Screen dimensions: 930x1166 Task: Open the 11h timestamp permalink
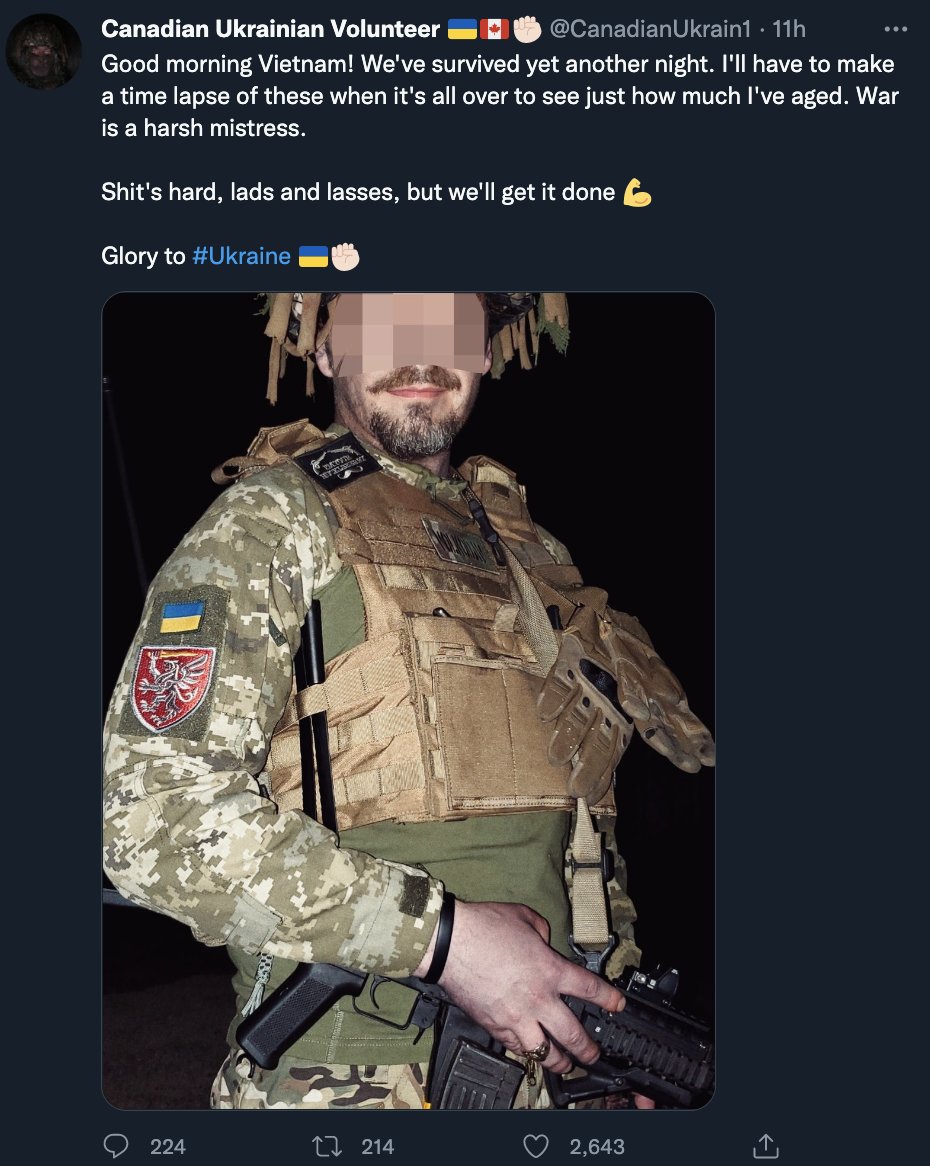pos(789,29)
